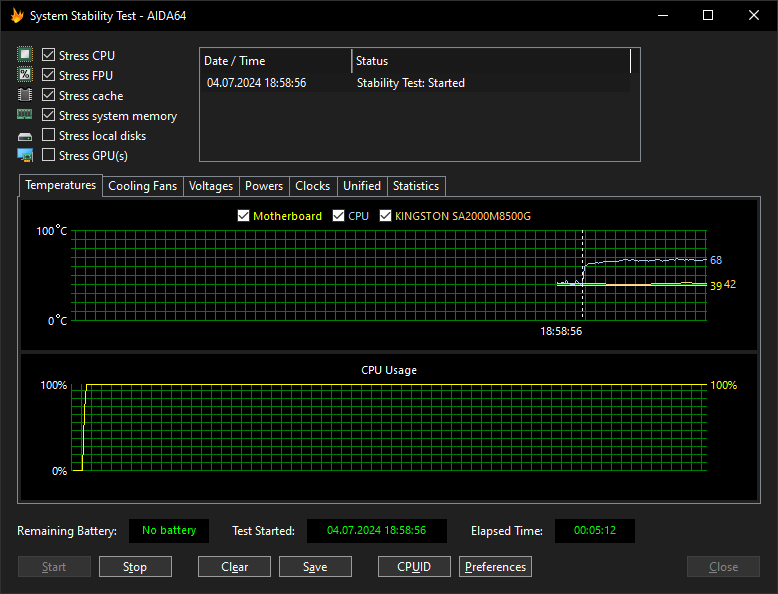This screenshot has width=778, height=594.
Task: Stop the stability test
Action: pos(135,567)
